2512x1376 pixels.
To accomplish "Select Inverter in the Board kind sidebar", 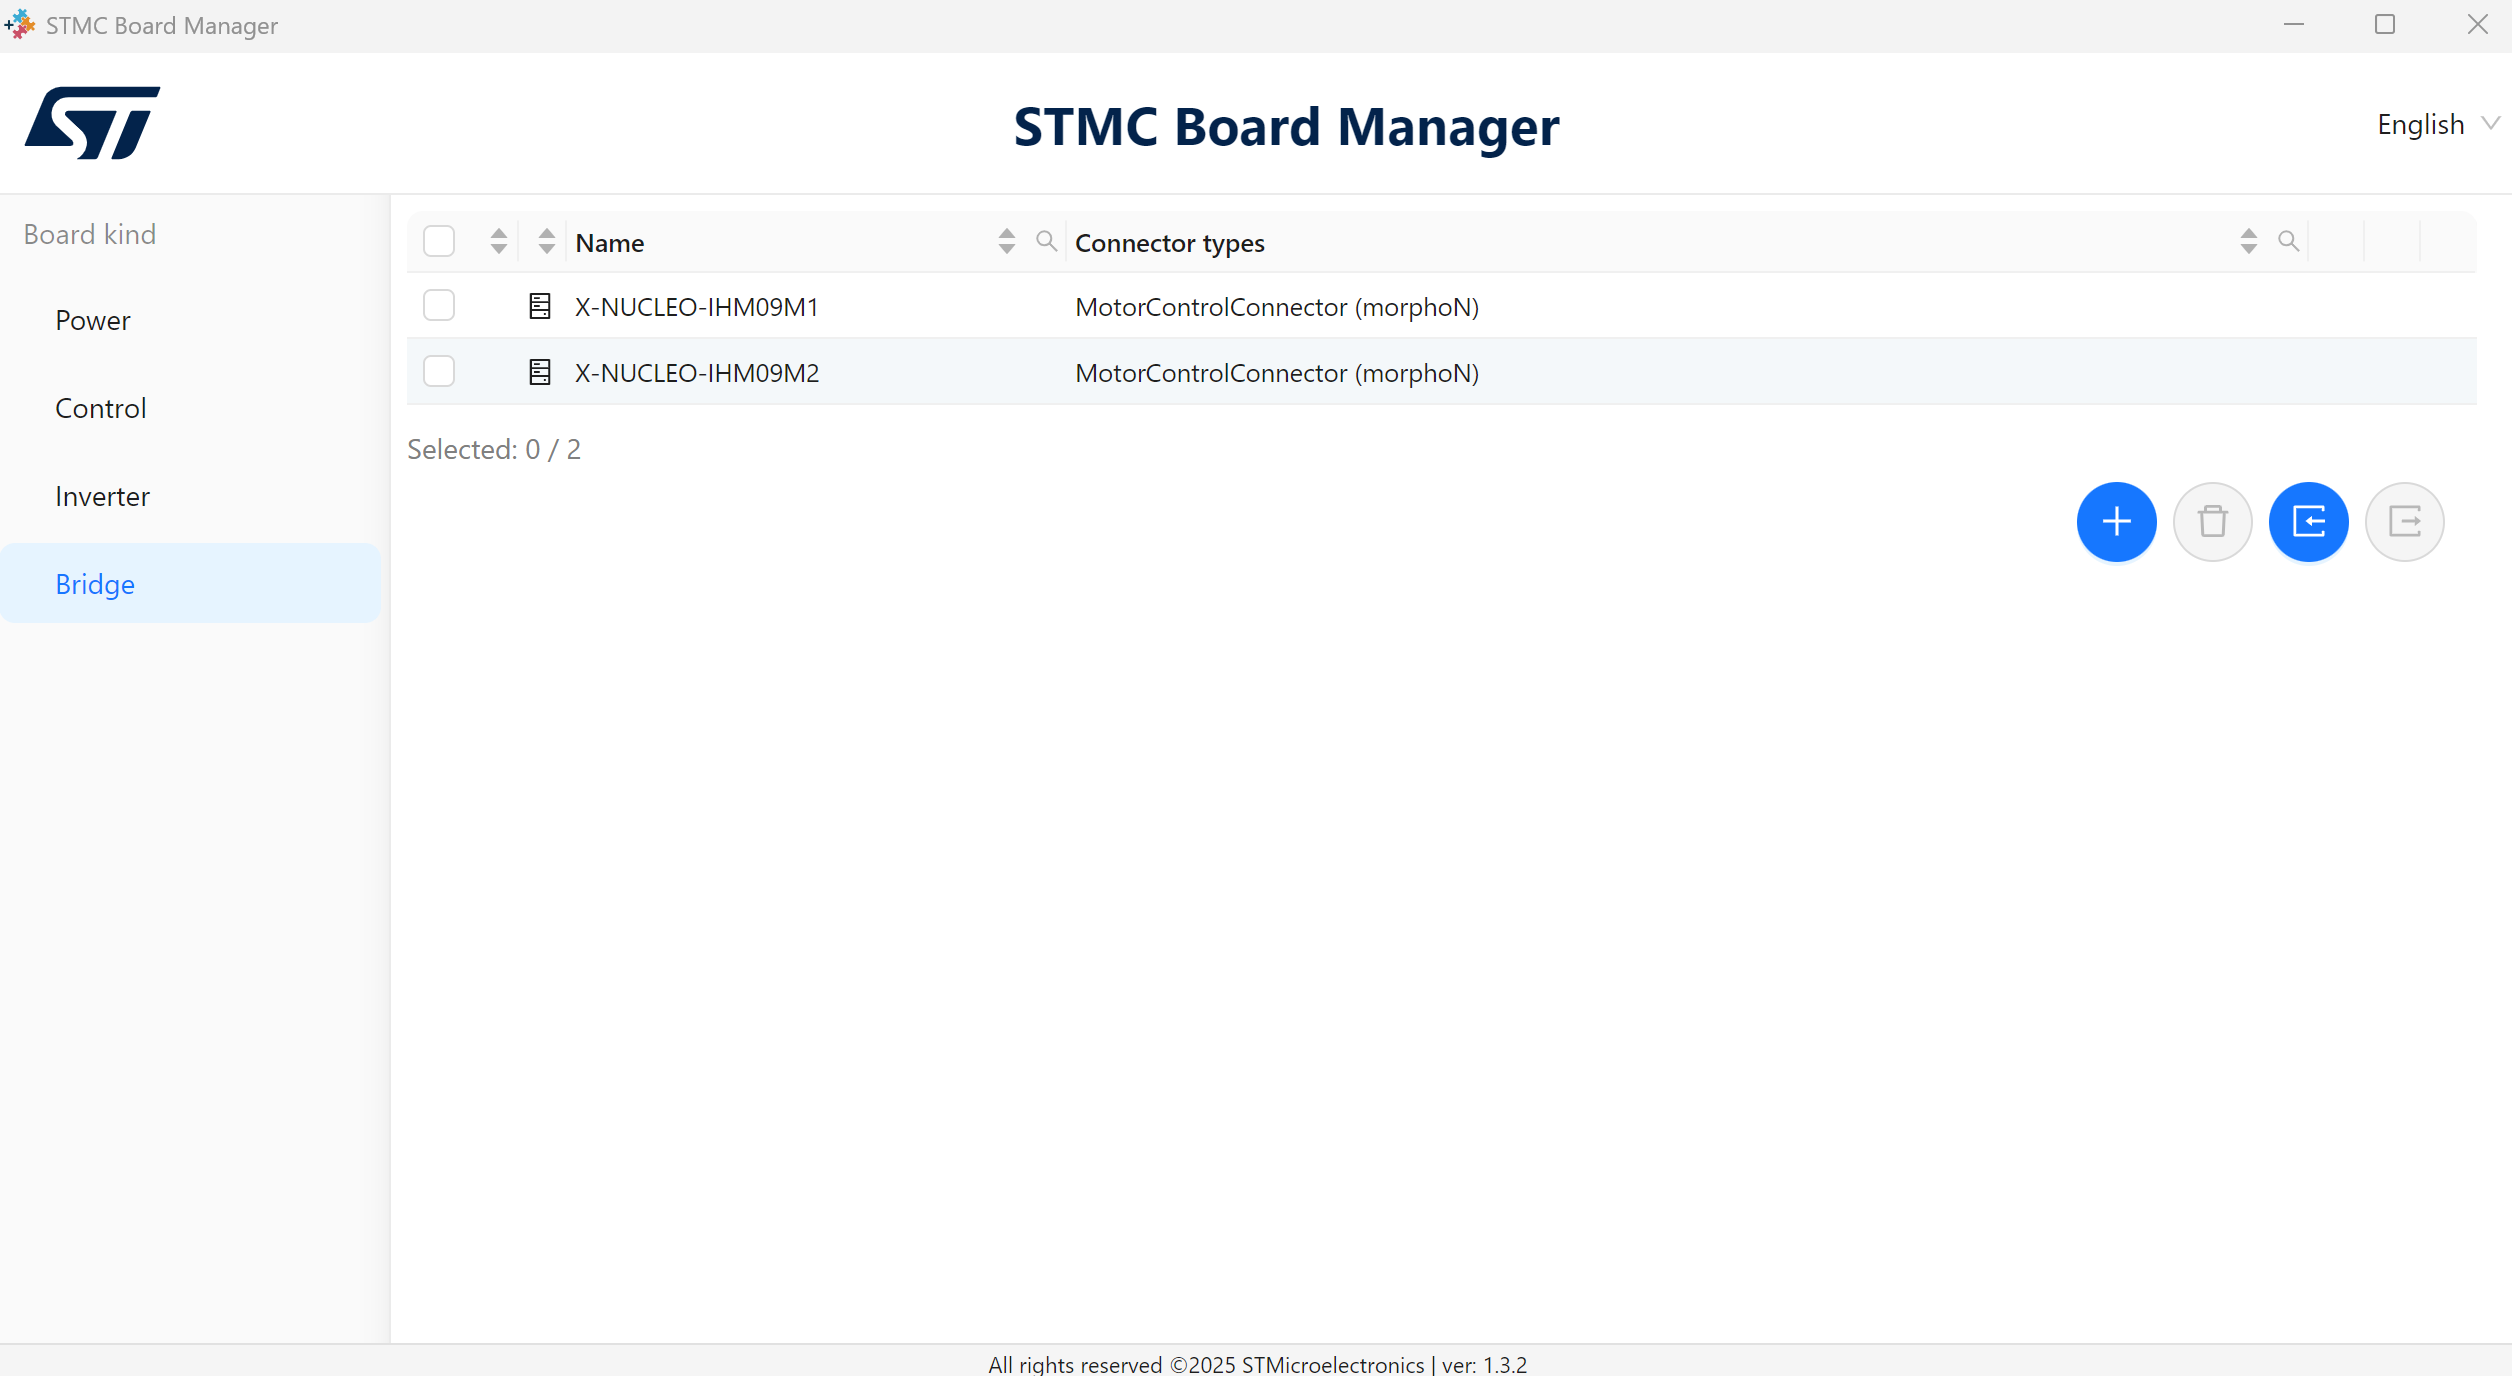I will click(102, 496).
